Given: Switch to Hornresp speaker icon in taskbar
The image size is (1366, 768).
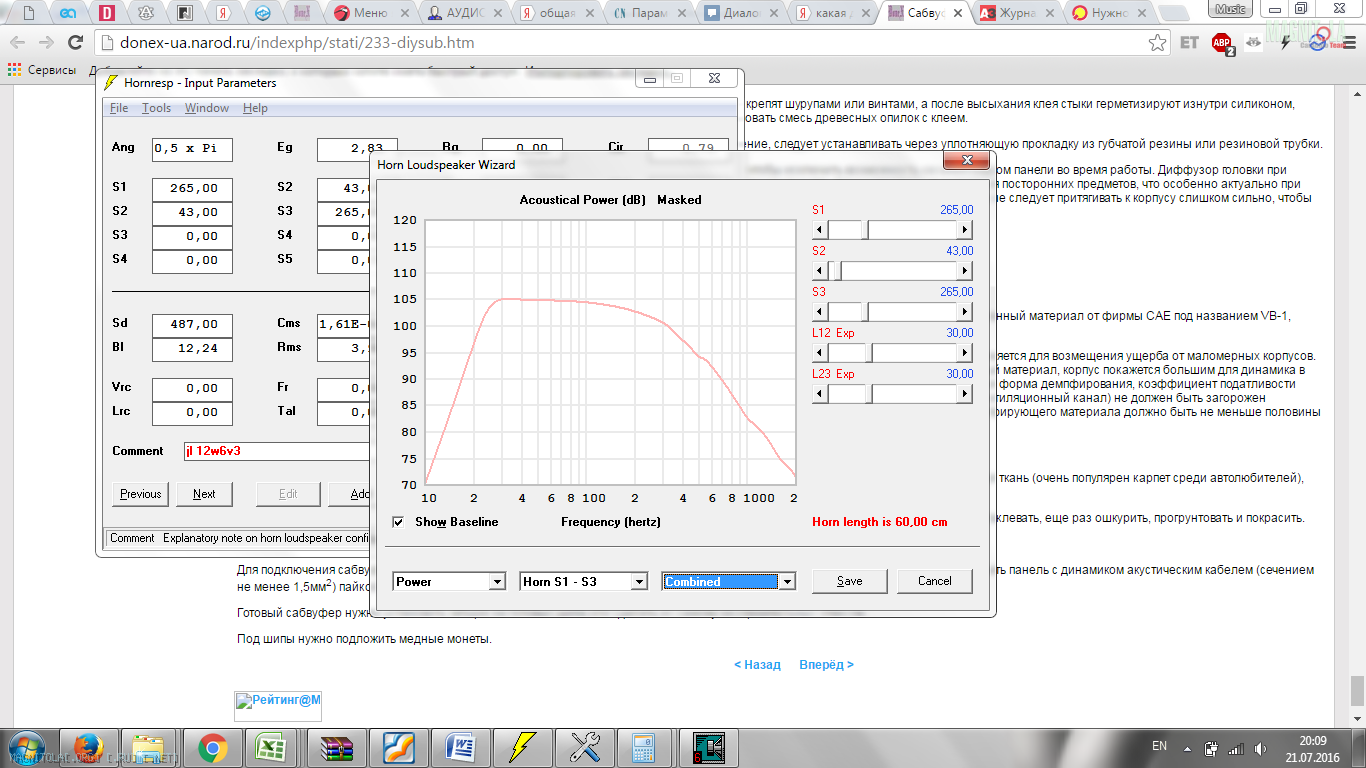Looking at the screenshot, I should [709, 746].
